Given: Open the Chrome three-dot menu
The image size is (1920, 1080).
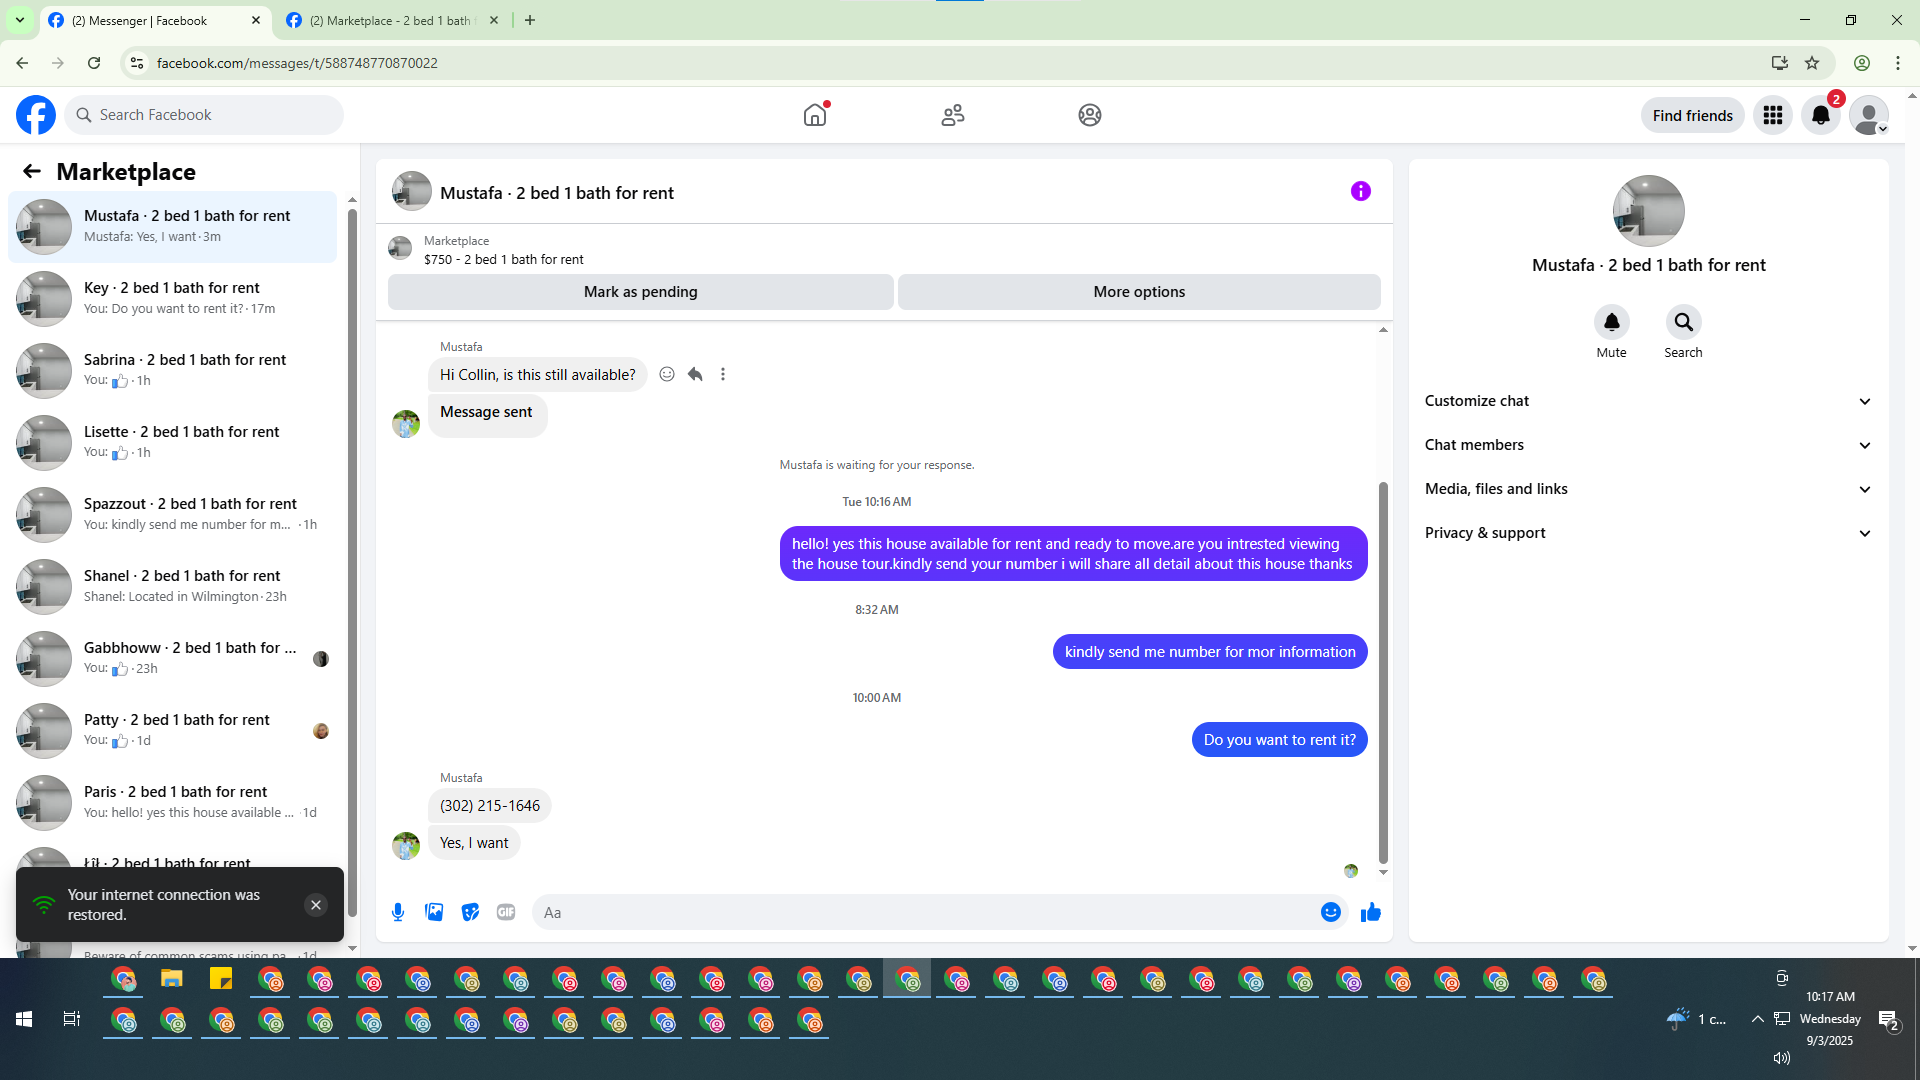Looking at the screenshot, I should click(x=1898, y=63).
